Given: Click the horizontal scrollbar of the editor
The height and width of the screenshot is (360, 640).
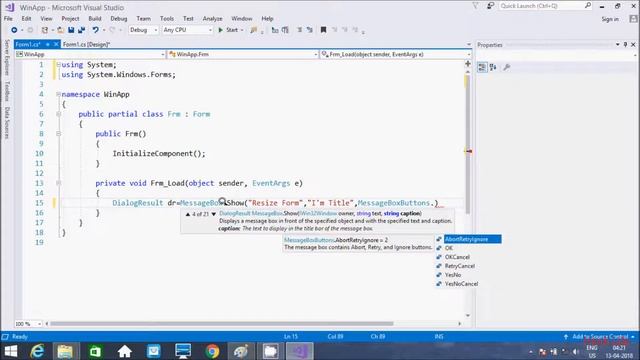Looking at the screenshot, I should [x=222, y=324].
